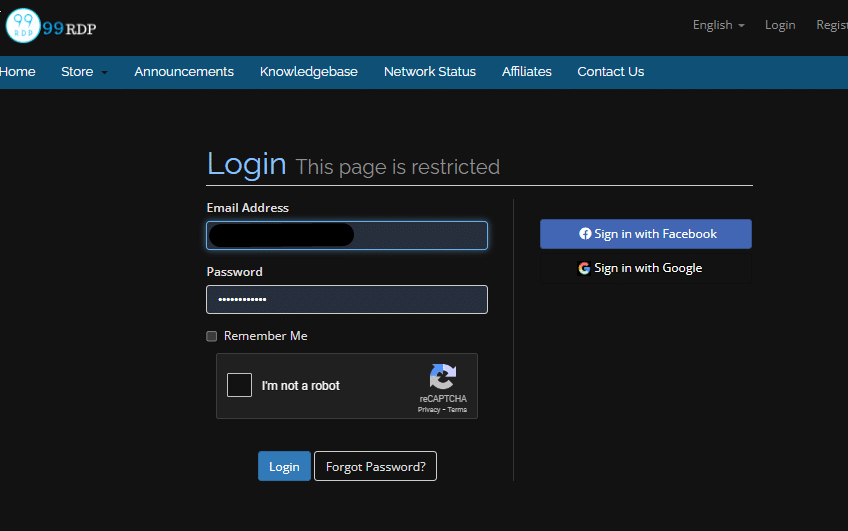Click into the Password field
The height and width of the screenshot is (531, 848).
(347, 300)
